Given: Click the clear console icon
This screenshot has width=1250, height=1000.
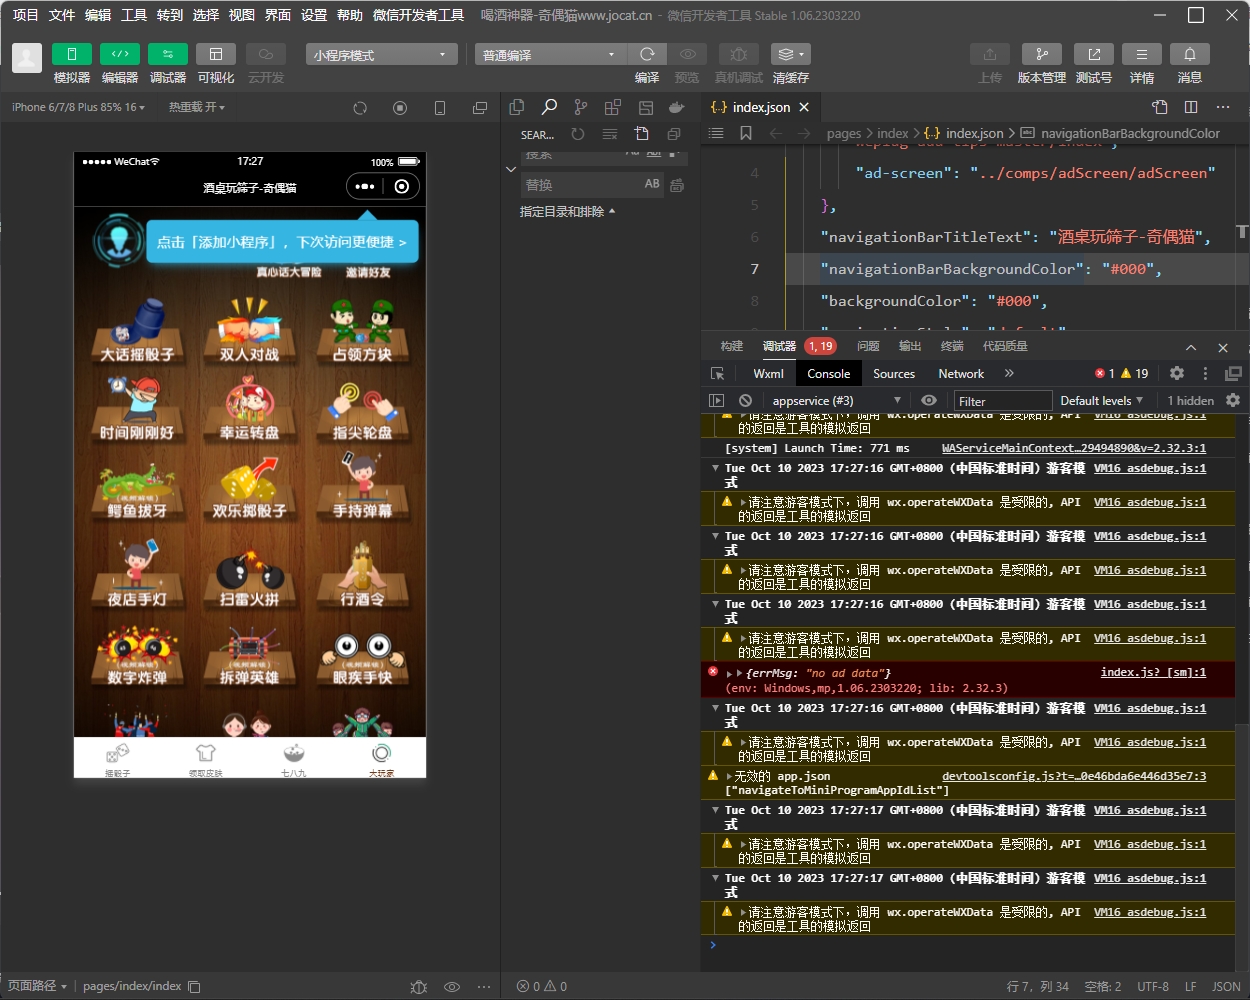Looking at the screenshot, I should pyautogui.click(x=745, y=400).
